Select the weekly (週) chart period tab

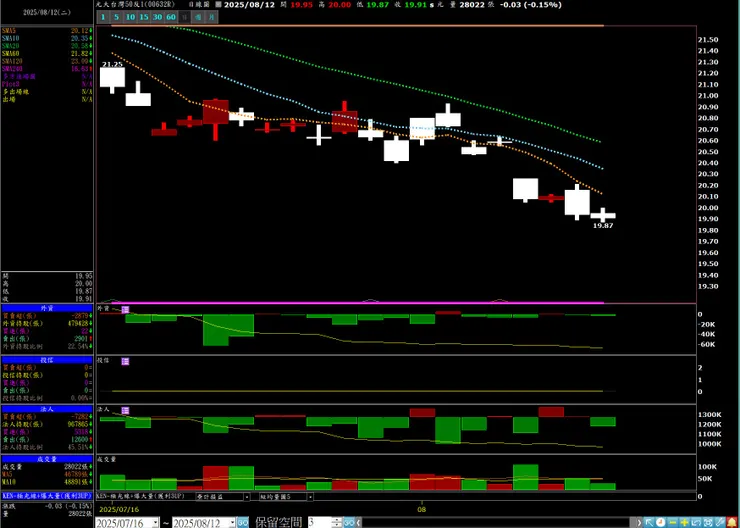click(198, 17)
